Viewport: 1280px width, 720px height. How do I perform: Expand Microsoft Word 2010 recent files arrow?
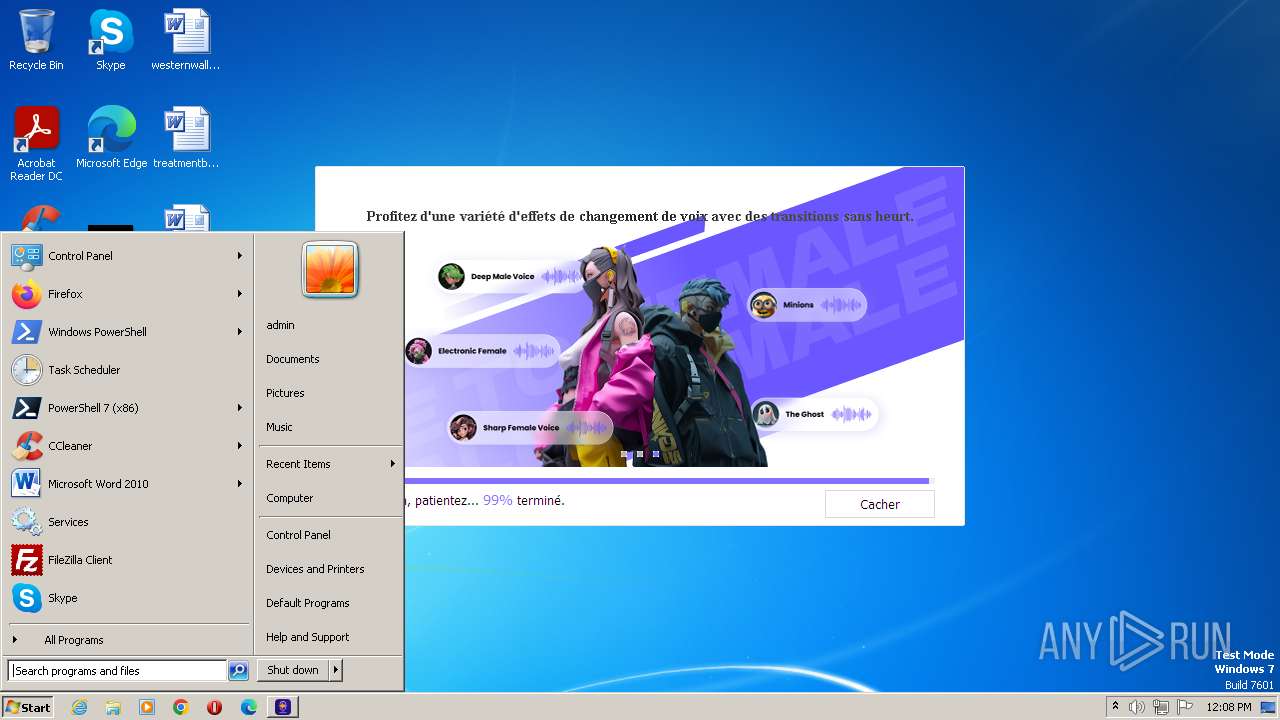click(x=240, y=484)
